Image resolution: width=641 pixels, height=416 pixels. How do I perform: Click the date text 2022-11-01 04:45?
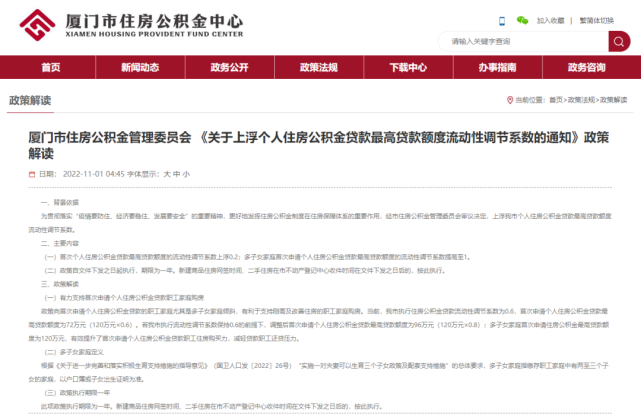coord(94,174)
